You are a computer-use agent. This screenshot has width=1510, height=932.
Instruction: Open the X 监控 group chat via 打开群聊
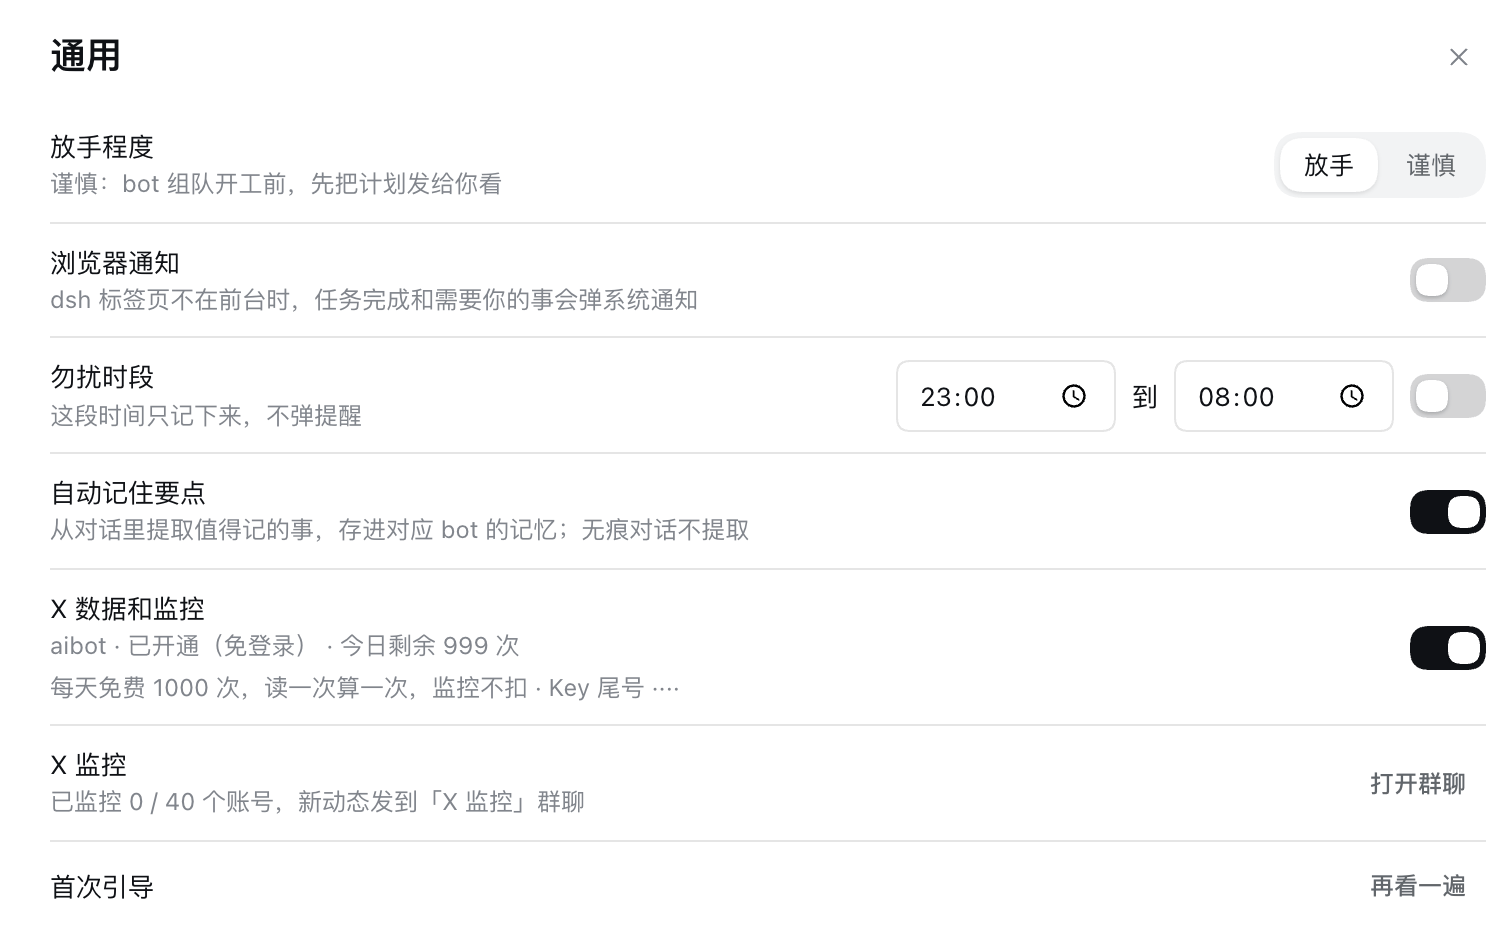[x=1417, y=784]
